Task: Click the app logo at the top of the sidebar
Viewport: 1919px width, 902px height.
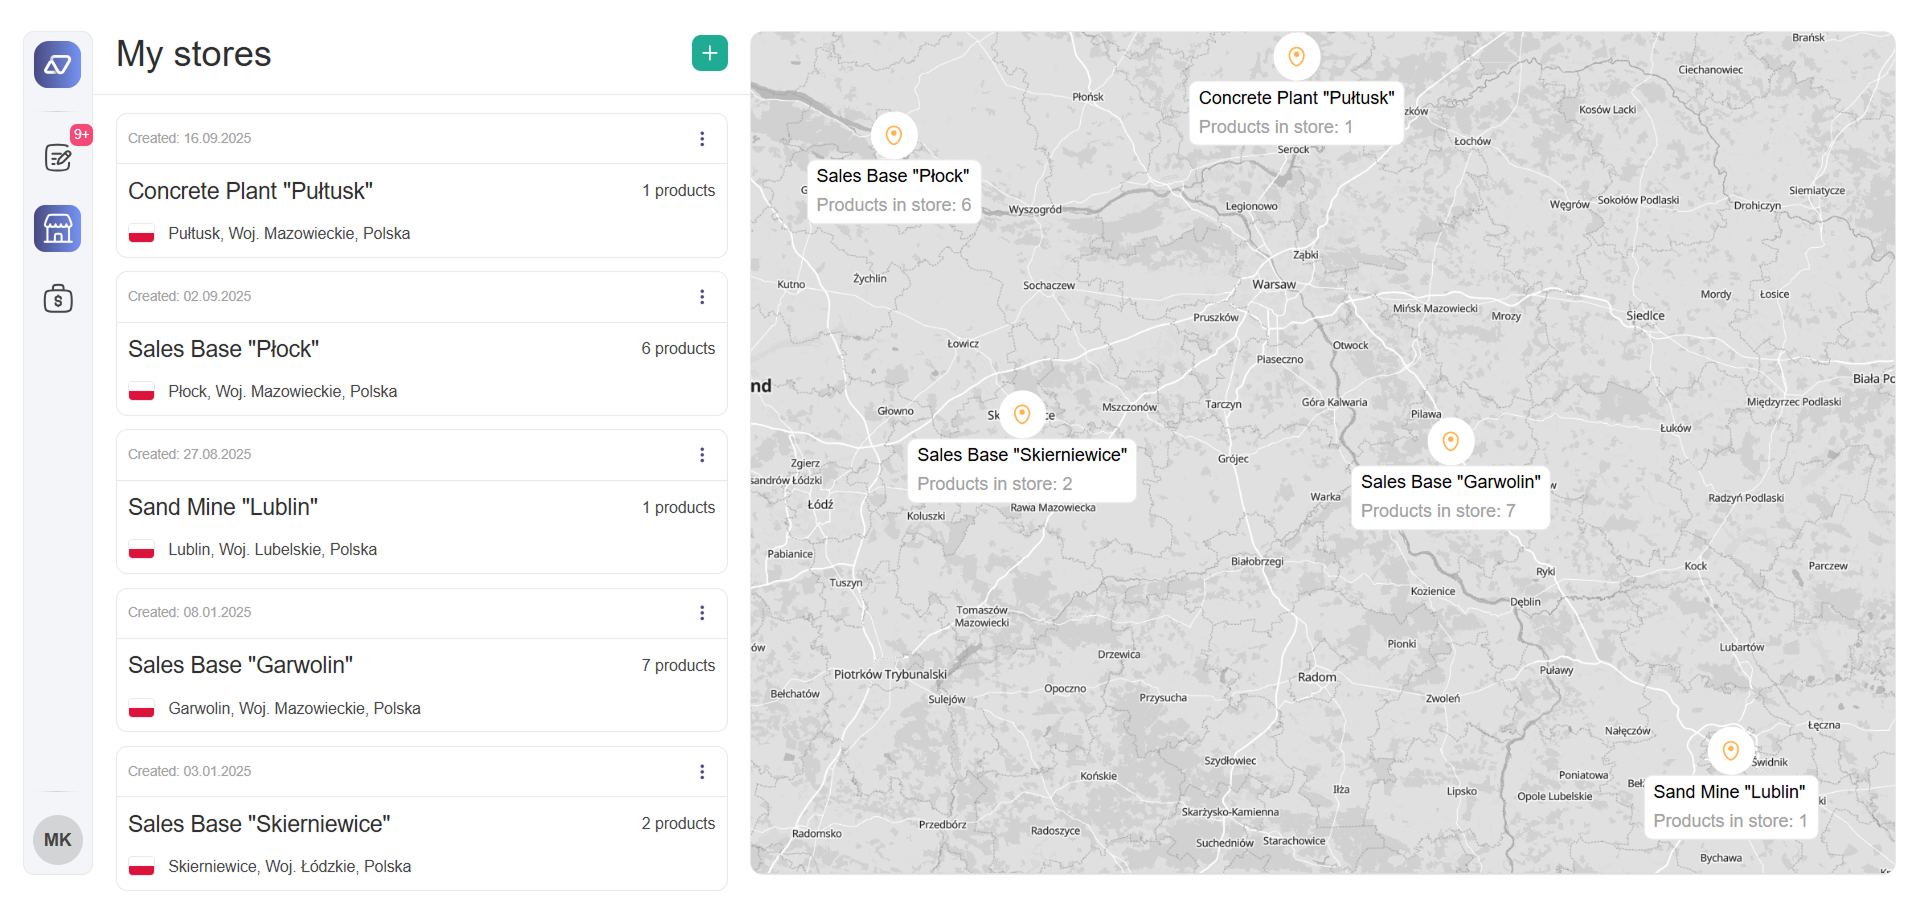Action: [57, 63]
